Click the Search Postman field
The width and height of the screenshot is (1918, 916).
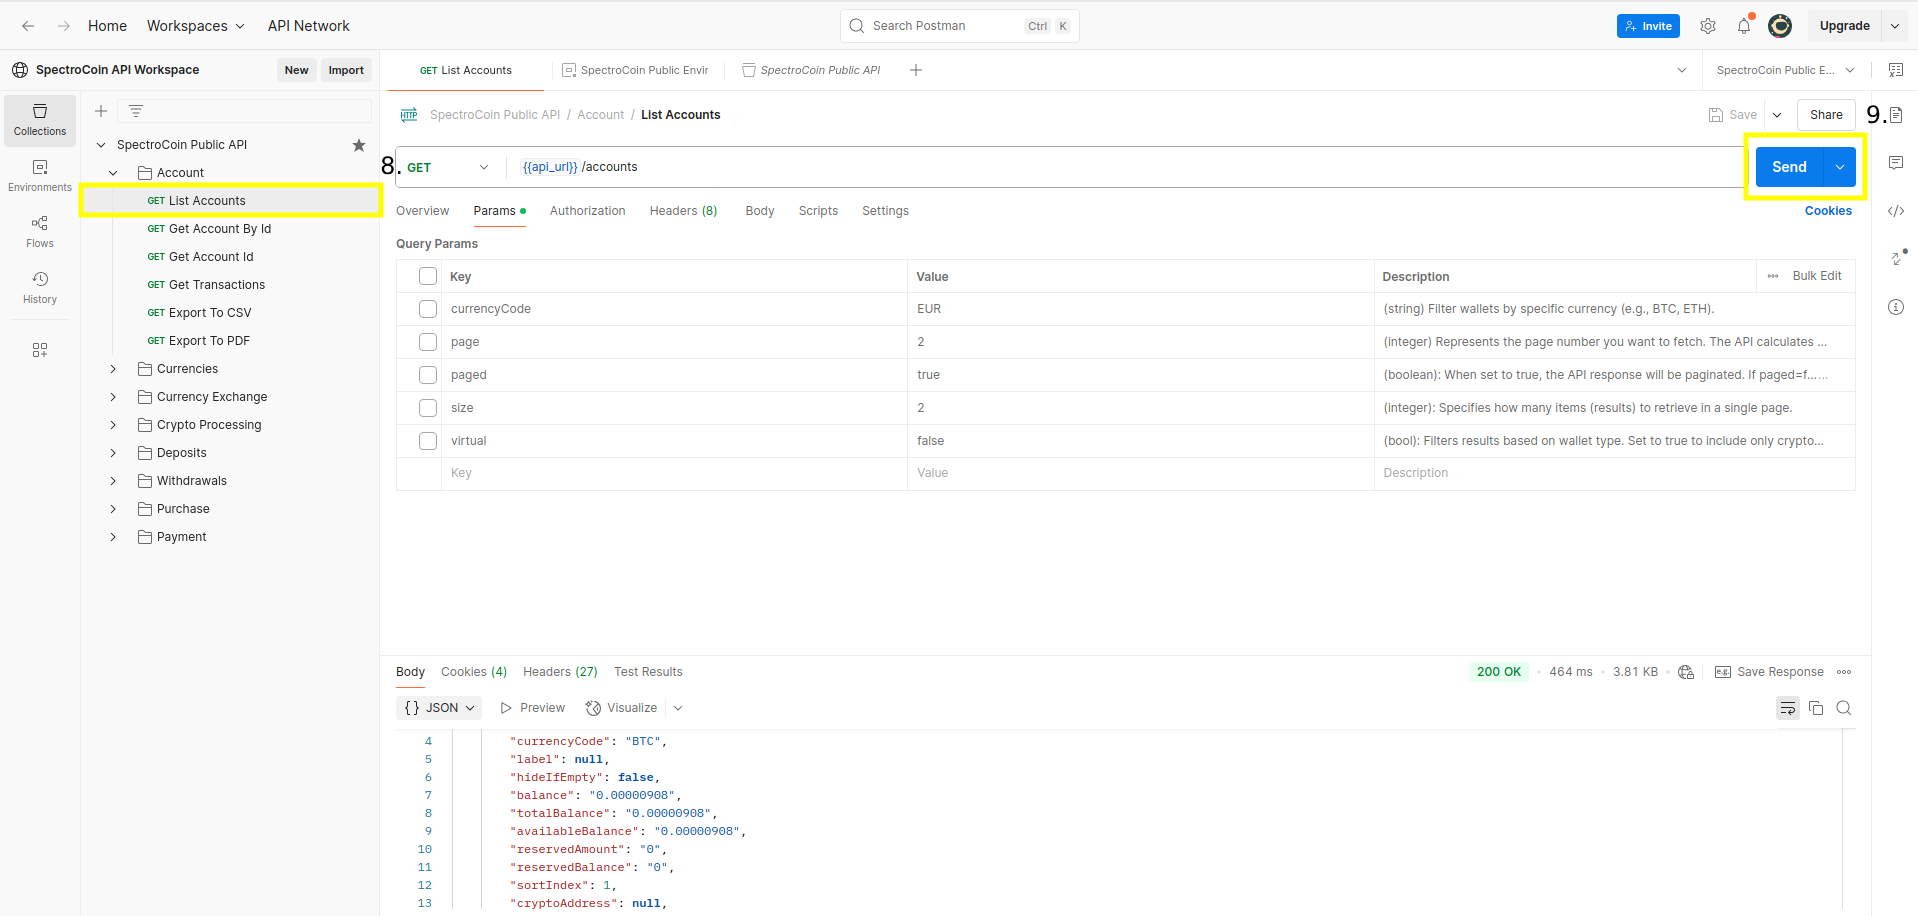(960, 26)
